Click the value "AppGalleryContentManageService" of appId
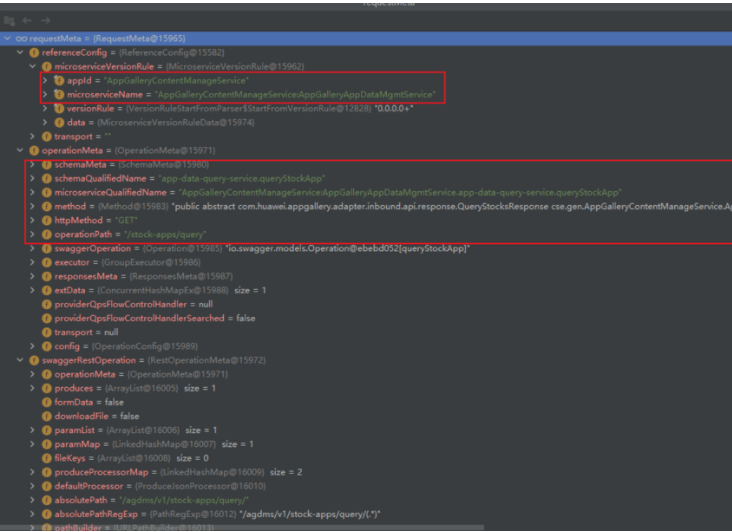The image size is (732, 532). click(176, 80)
